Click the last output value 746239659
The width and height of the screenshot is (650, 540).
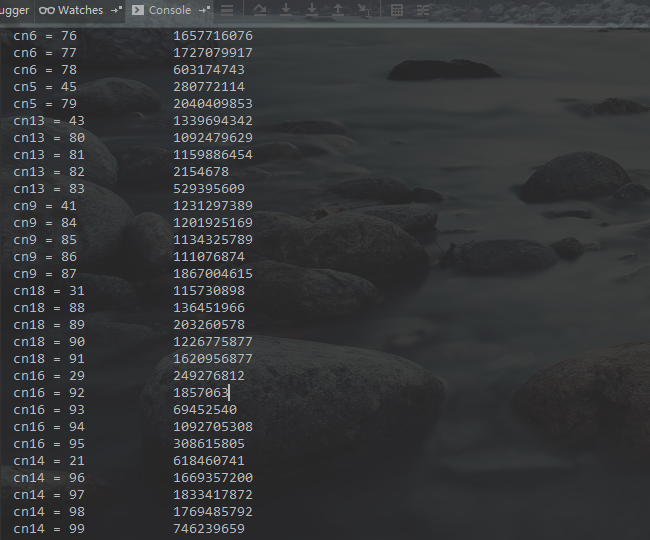208,529
